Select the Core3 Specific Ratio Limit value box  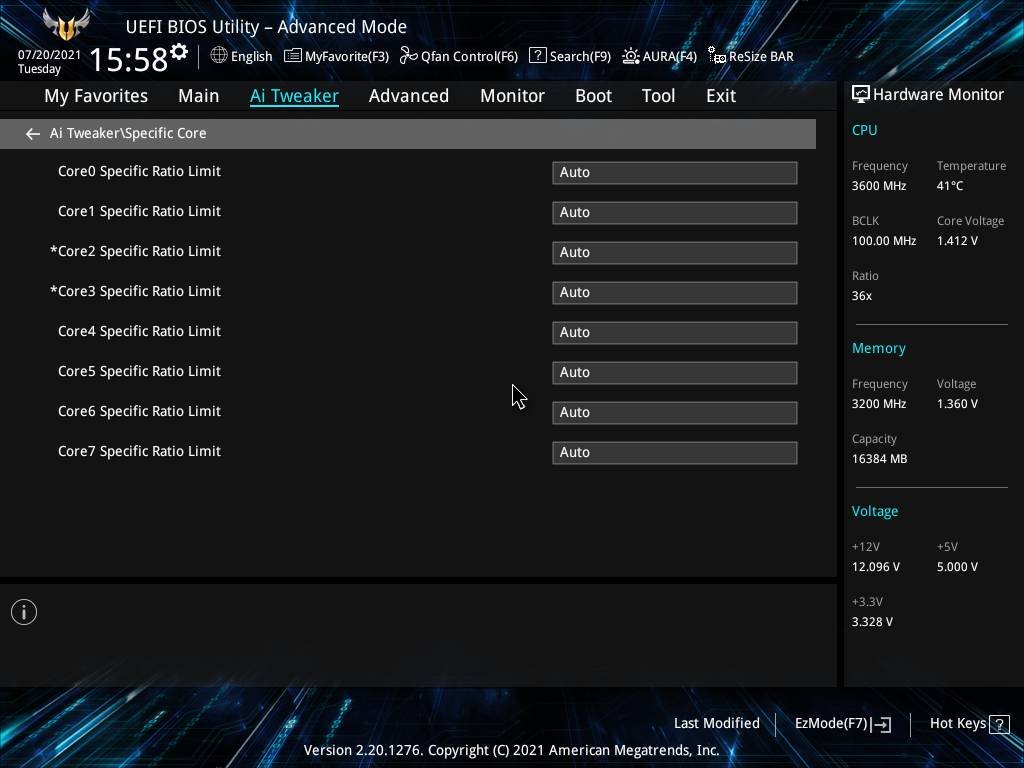point(674,292)
